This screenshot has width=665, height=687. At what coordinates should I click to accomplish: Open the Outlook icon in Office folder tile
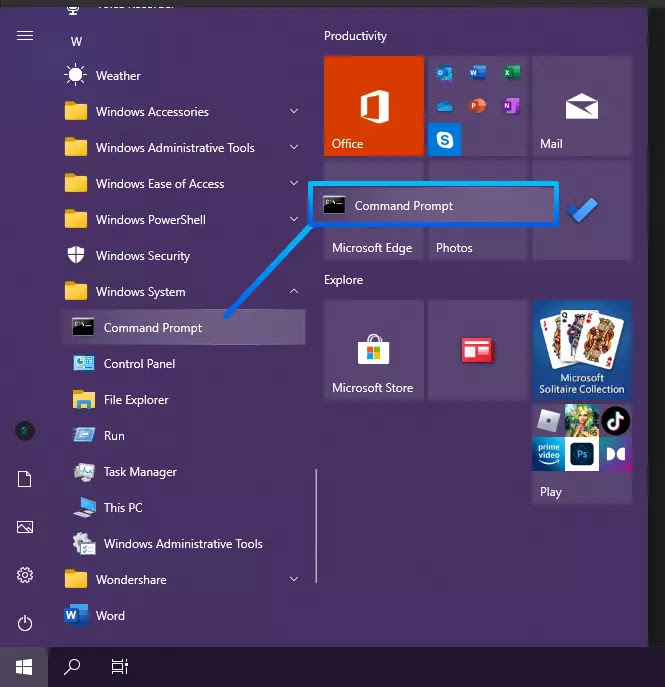point(444,73)
